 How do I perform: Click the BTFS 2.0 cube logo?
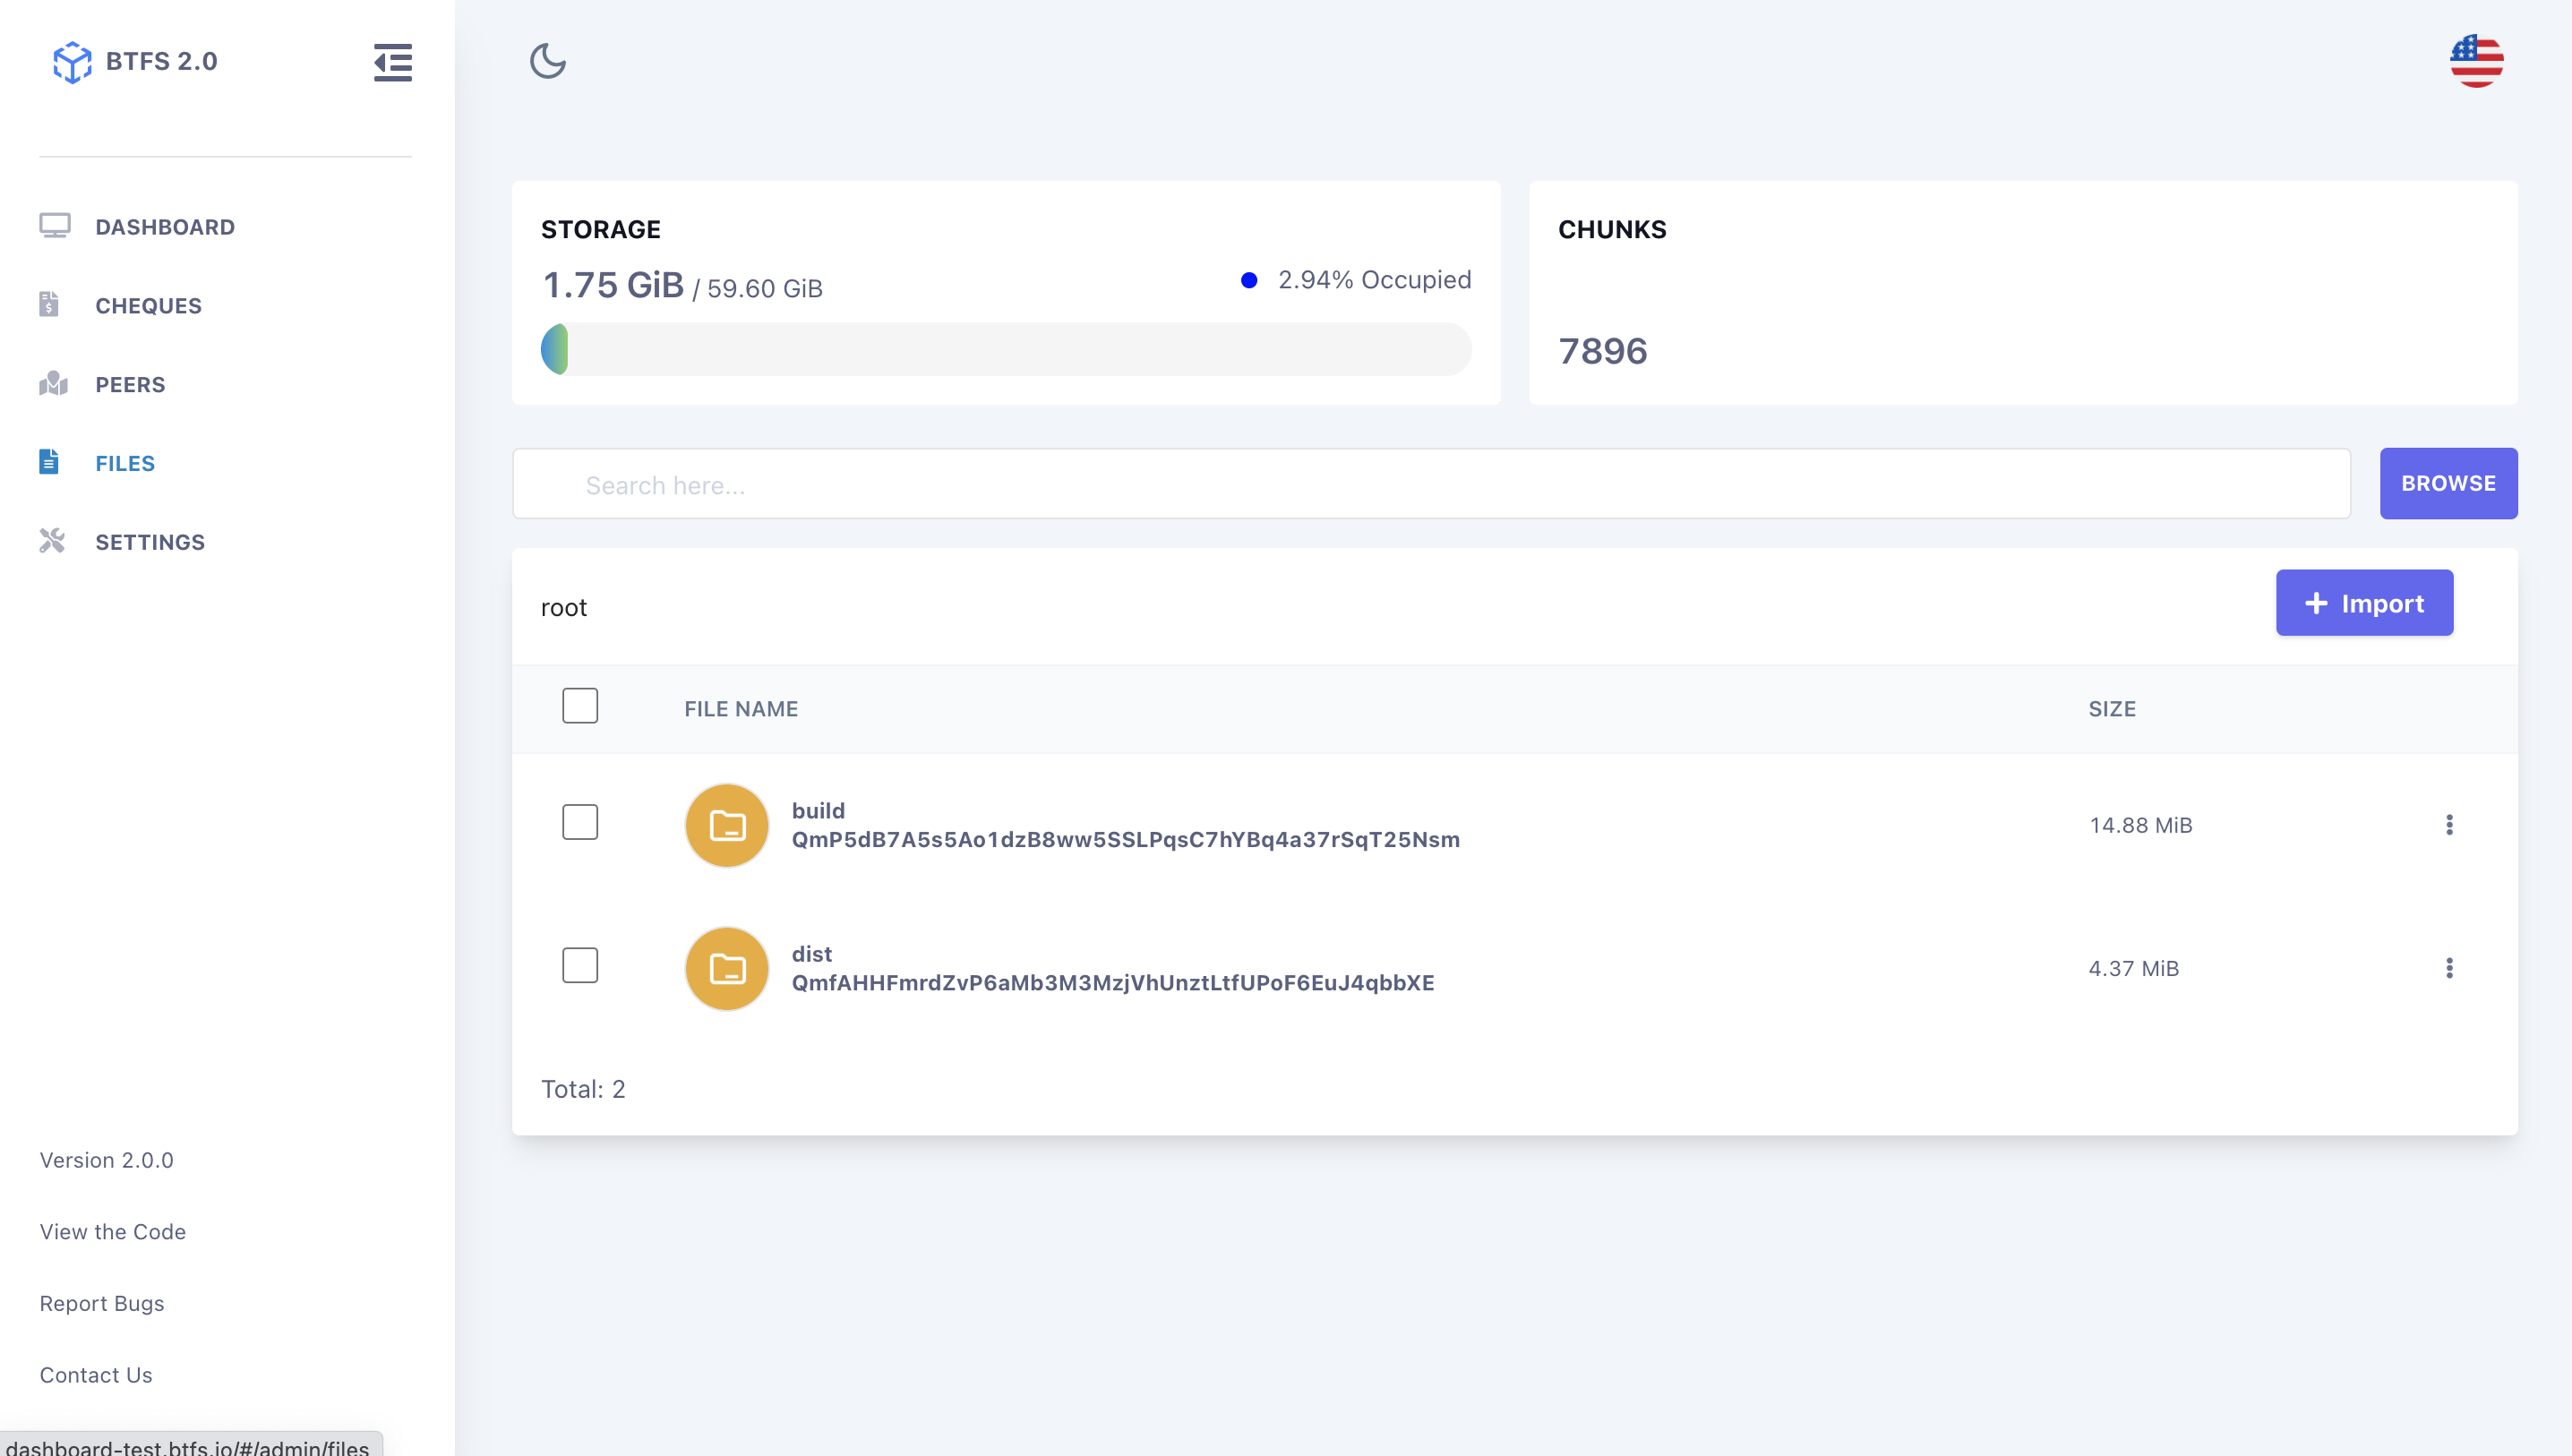coord(72,62)
